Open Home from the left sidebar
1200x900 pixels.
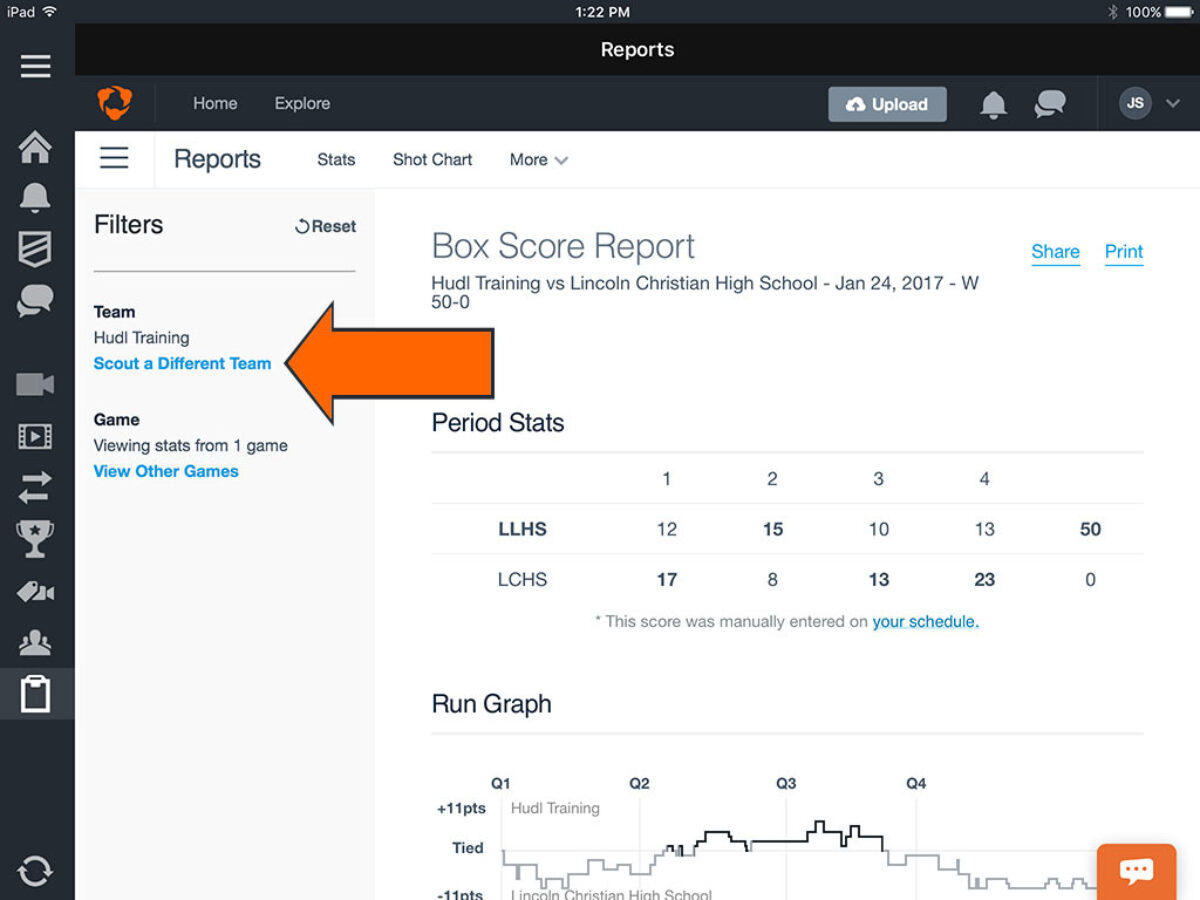[35, 146]
